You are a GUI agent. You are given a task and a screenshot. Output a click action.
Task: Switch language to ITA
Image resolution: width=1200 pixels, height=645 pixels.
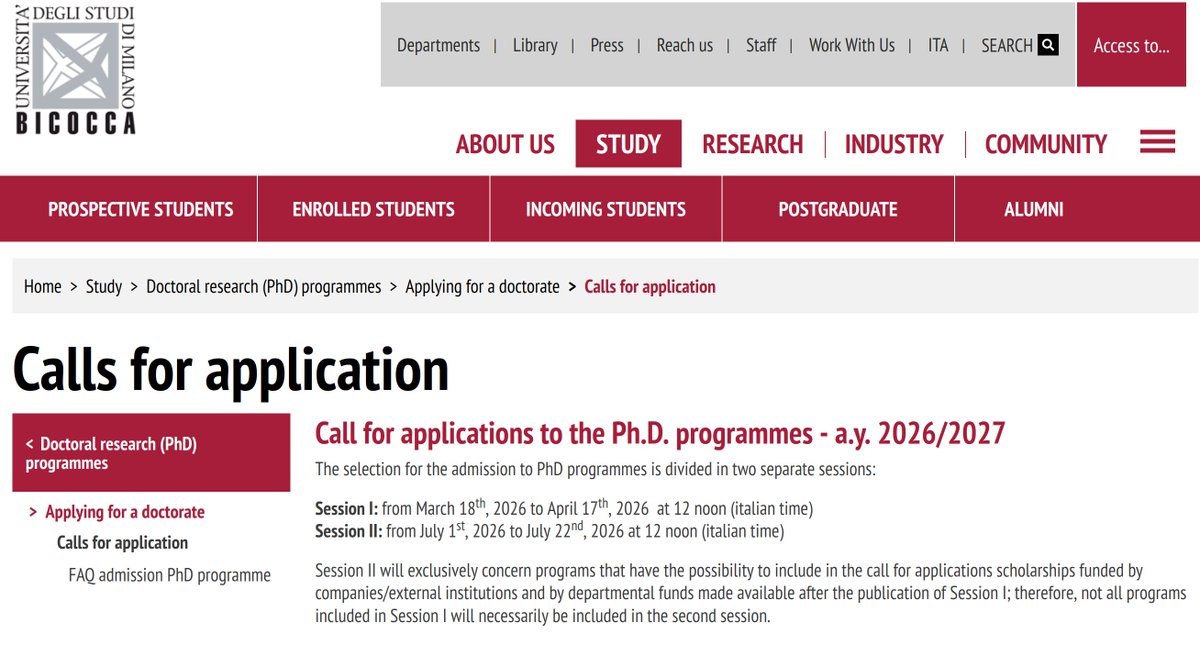click(938, 45)
